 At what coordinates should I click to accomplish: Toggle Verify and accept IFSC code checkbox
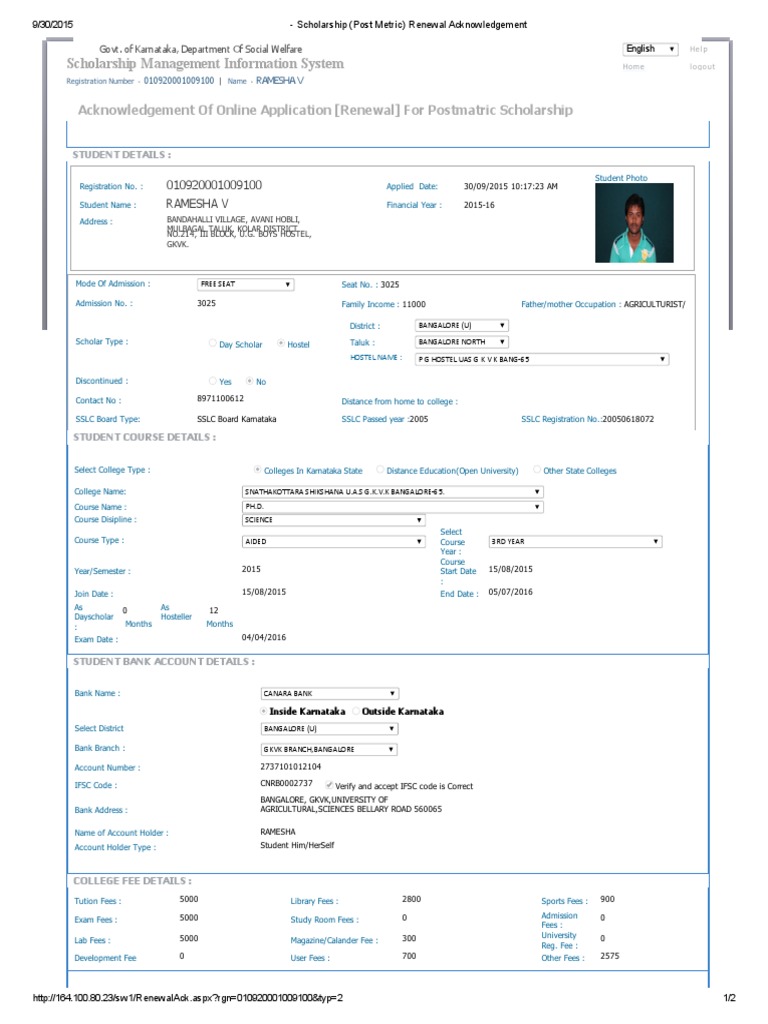pyautogui.click(x=329, y=785)
